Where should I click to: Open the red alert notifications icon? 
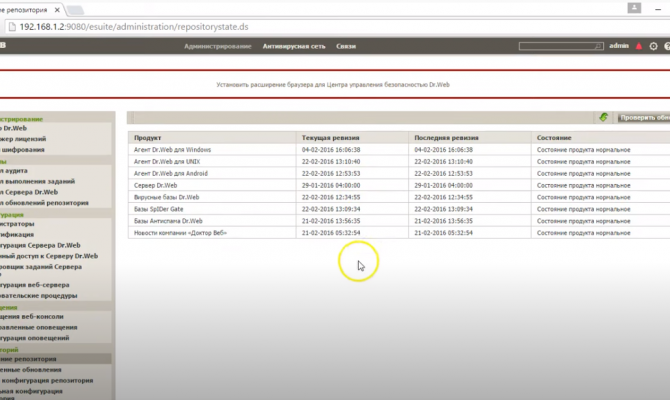click(639, 46)
